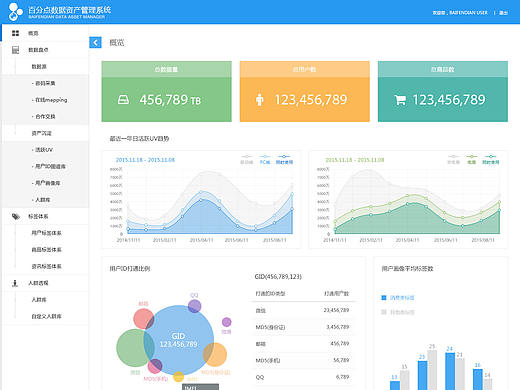Click the hard-drive icon on the green card
Image resolution: width=520 pixels, height=390 pixels.
click(x=123, y=99)
